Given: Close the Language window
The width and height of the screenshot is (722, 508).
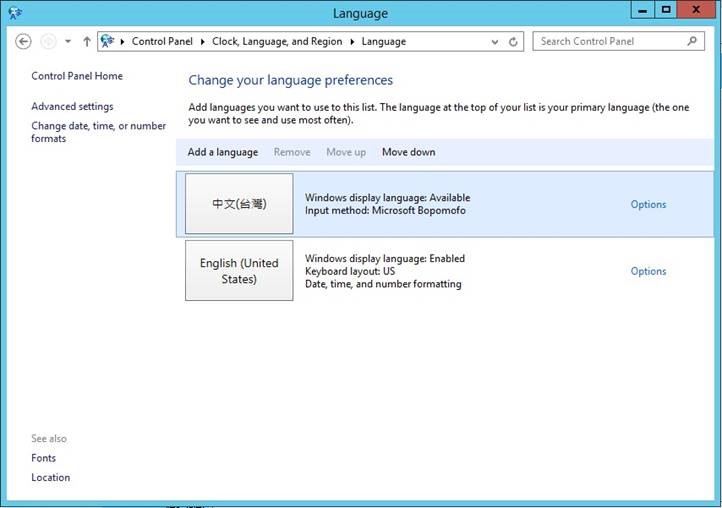Looking at the screenshot, I should (x=696, y=10).
